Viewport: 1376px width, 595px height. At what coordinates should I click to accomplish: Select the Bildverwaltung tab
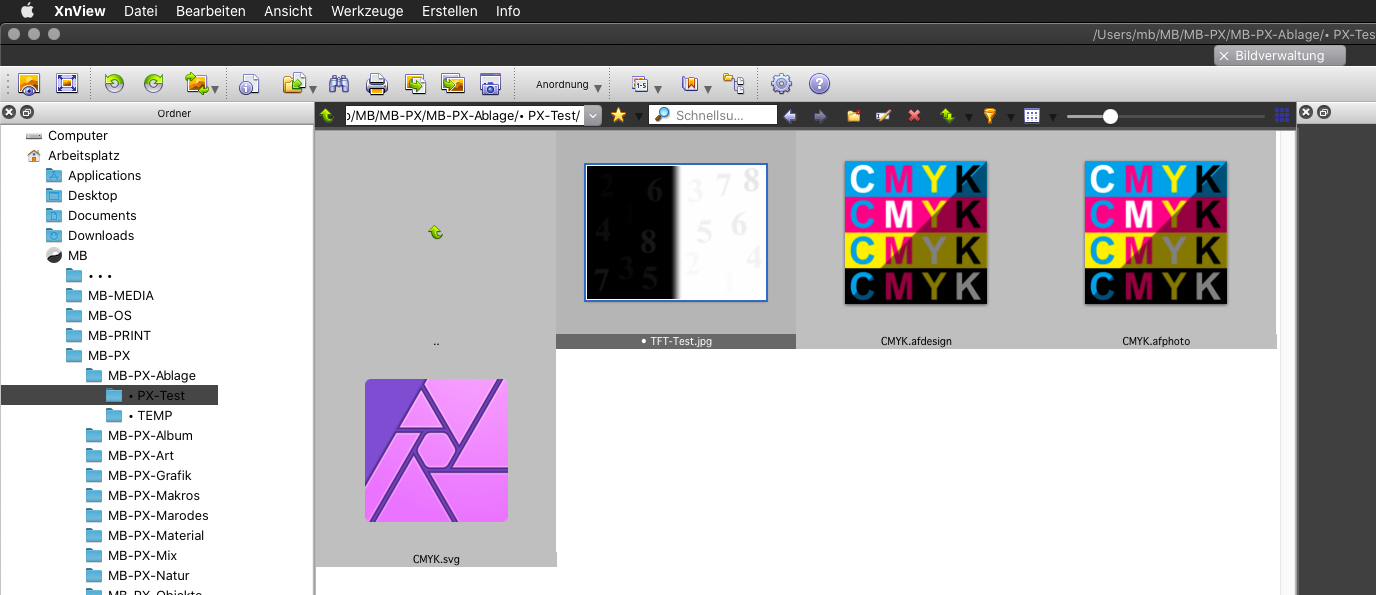pyautogui.click(x=1280, y=56)
